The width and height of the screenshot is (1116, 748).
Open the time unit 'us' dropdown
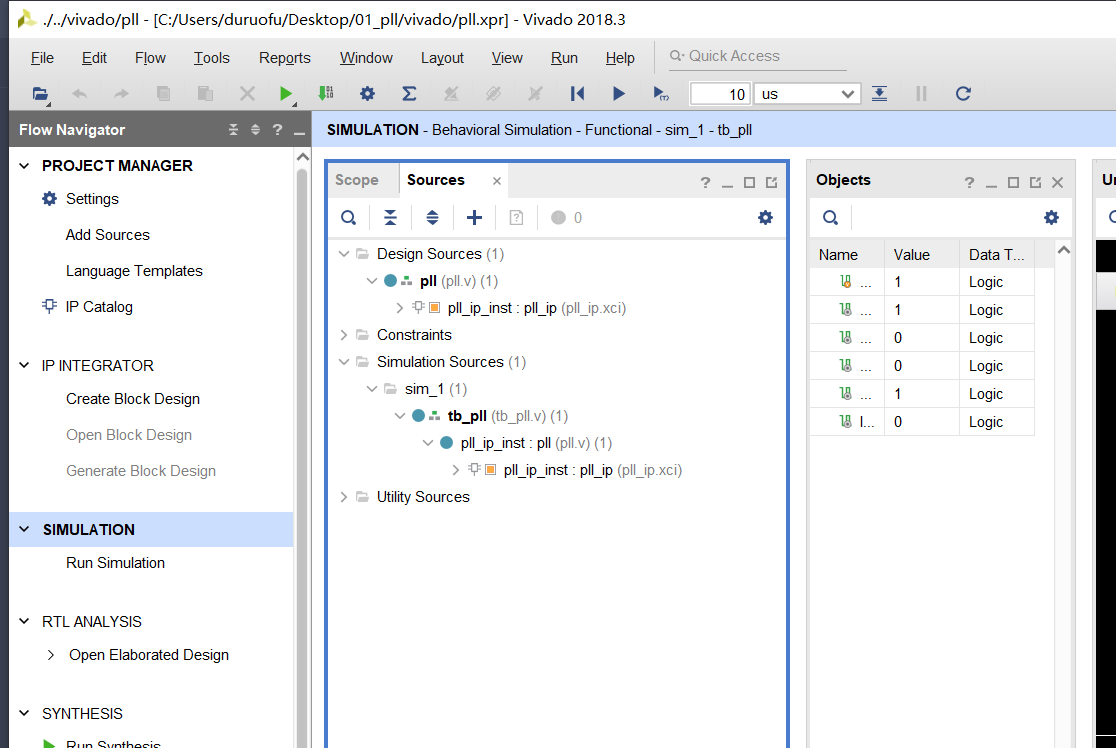pyautogui.click(x=806, y=94)
